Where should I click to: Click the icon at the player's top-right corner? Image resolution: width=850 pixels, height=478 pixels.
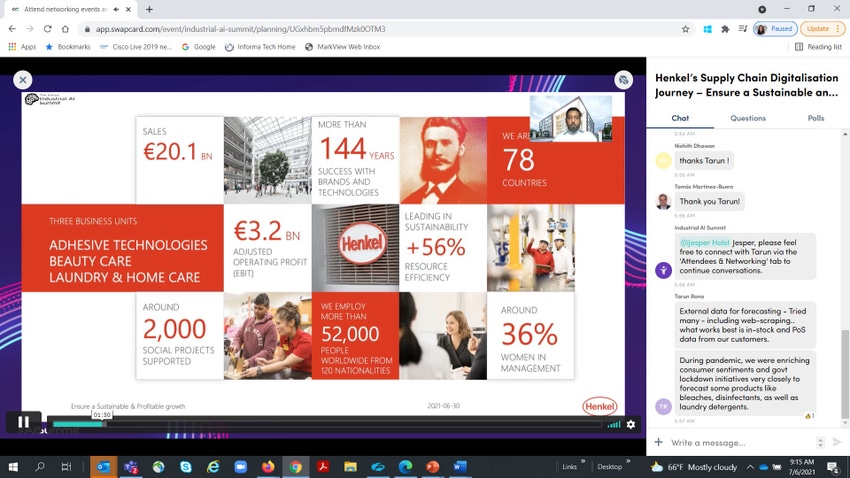point(623,80)
